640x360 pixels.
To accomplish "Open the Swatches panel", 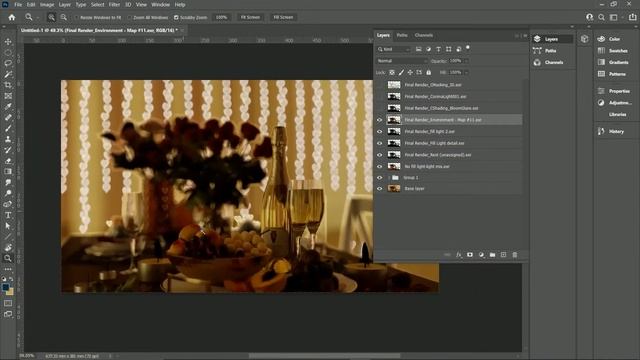I will tap(613, 51).
